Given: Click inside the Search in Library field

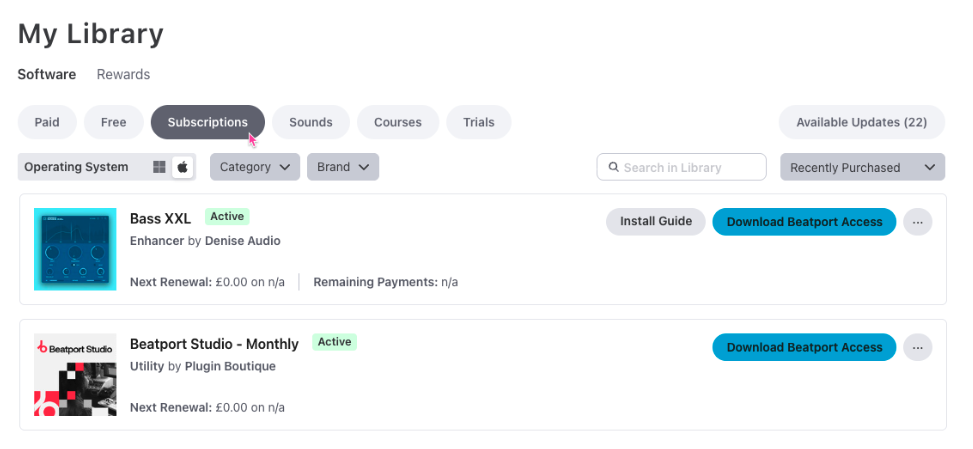Looking at the screenshot, I should pyautogui.click(x=690, y=168).
